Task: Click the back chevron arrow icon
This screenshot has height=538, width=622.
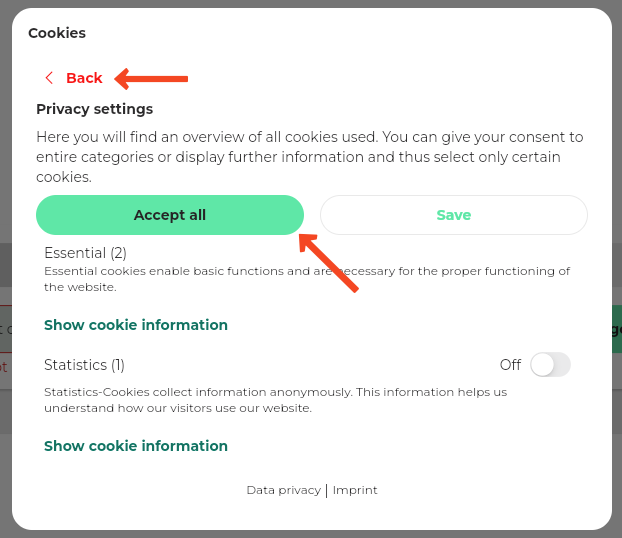Action: (x=49, y=78)
